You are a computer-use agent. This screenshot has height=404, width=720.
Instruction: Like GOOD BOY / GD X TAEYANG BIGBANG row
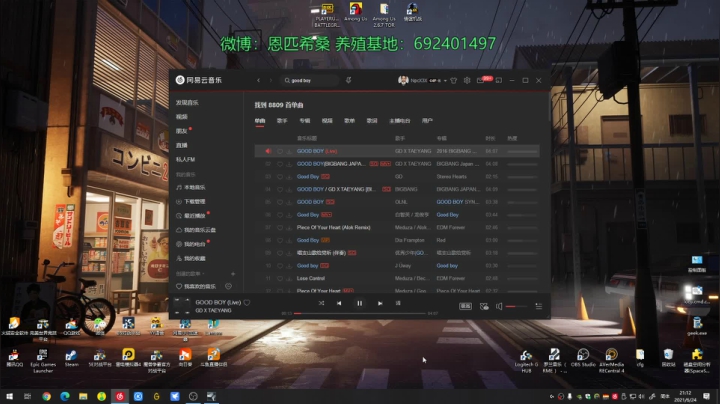(280, 189)
